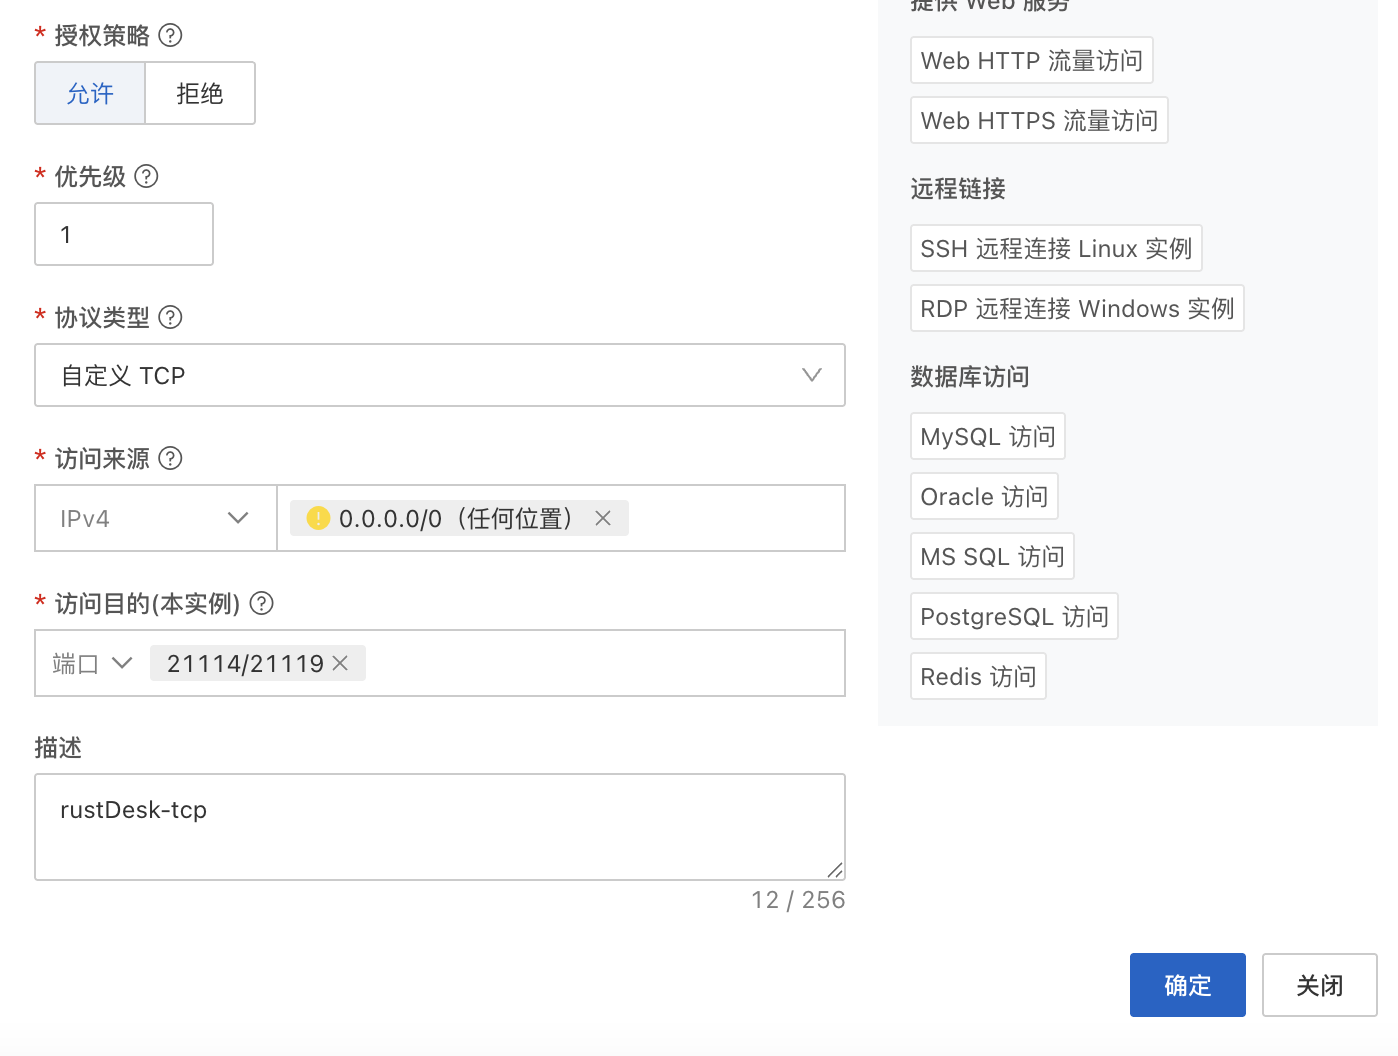Remove the 21114/21119 port tag

pos(340,663)
